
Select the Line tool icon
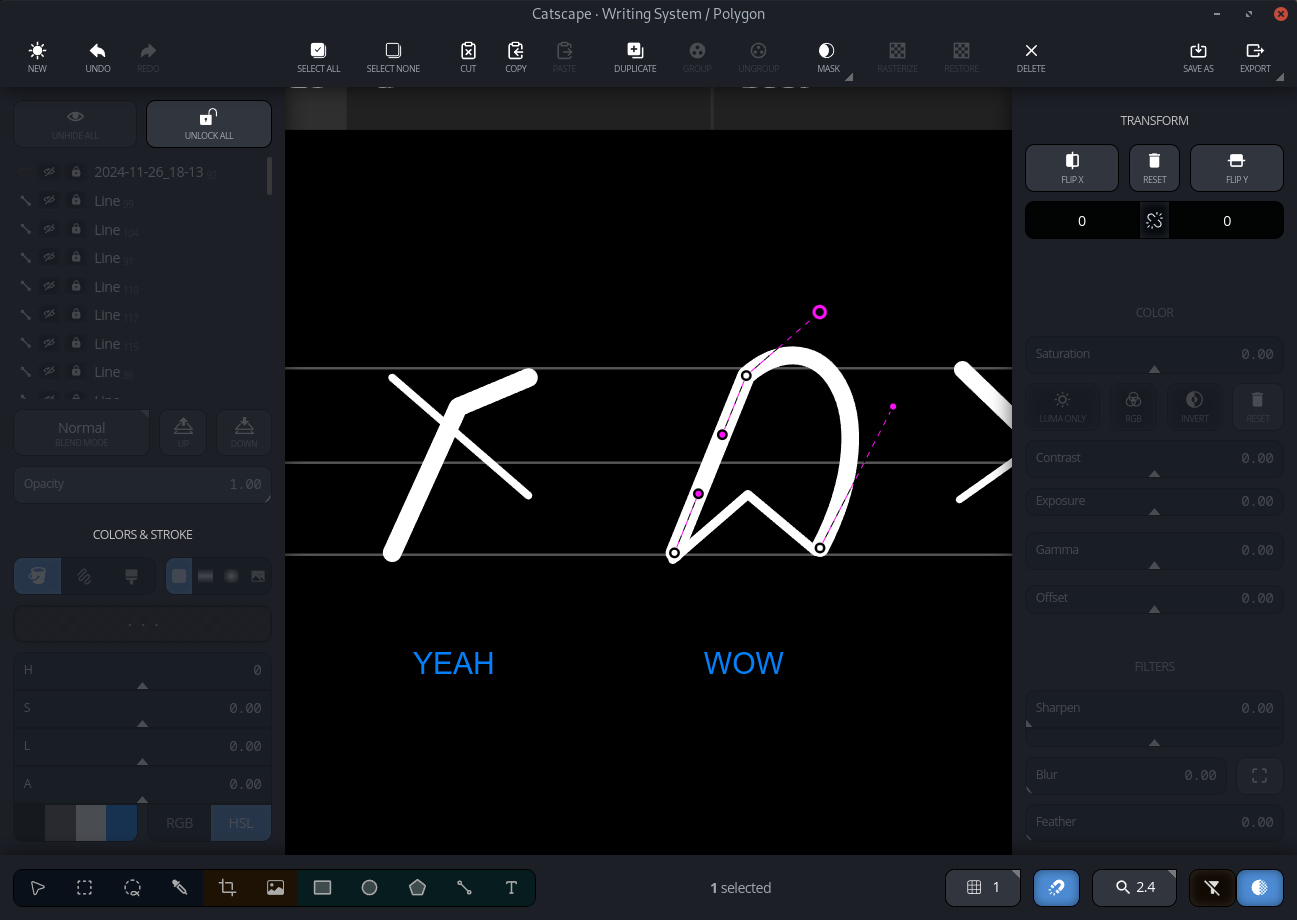464,887
